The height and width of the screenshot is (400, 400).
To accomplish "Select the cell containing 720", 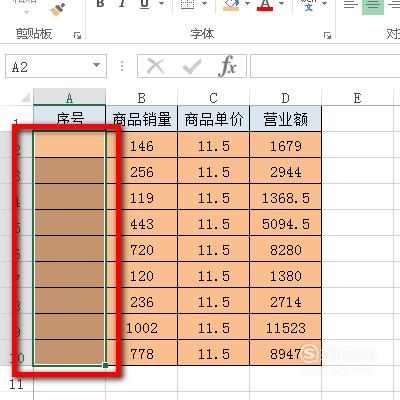I will coord(142,249).
